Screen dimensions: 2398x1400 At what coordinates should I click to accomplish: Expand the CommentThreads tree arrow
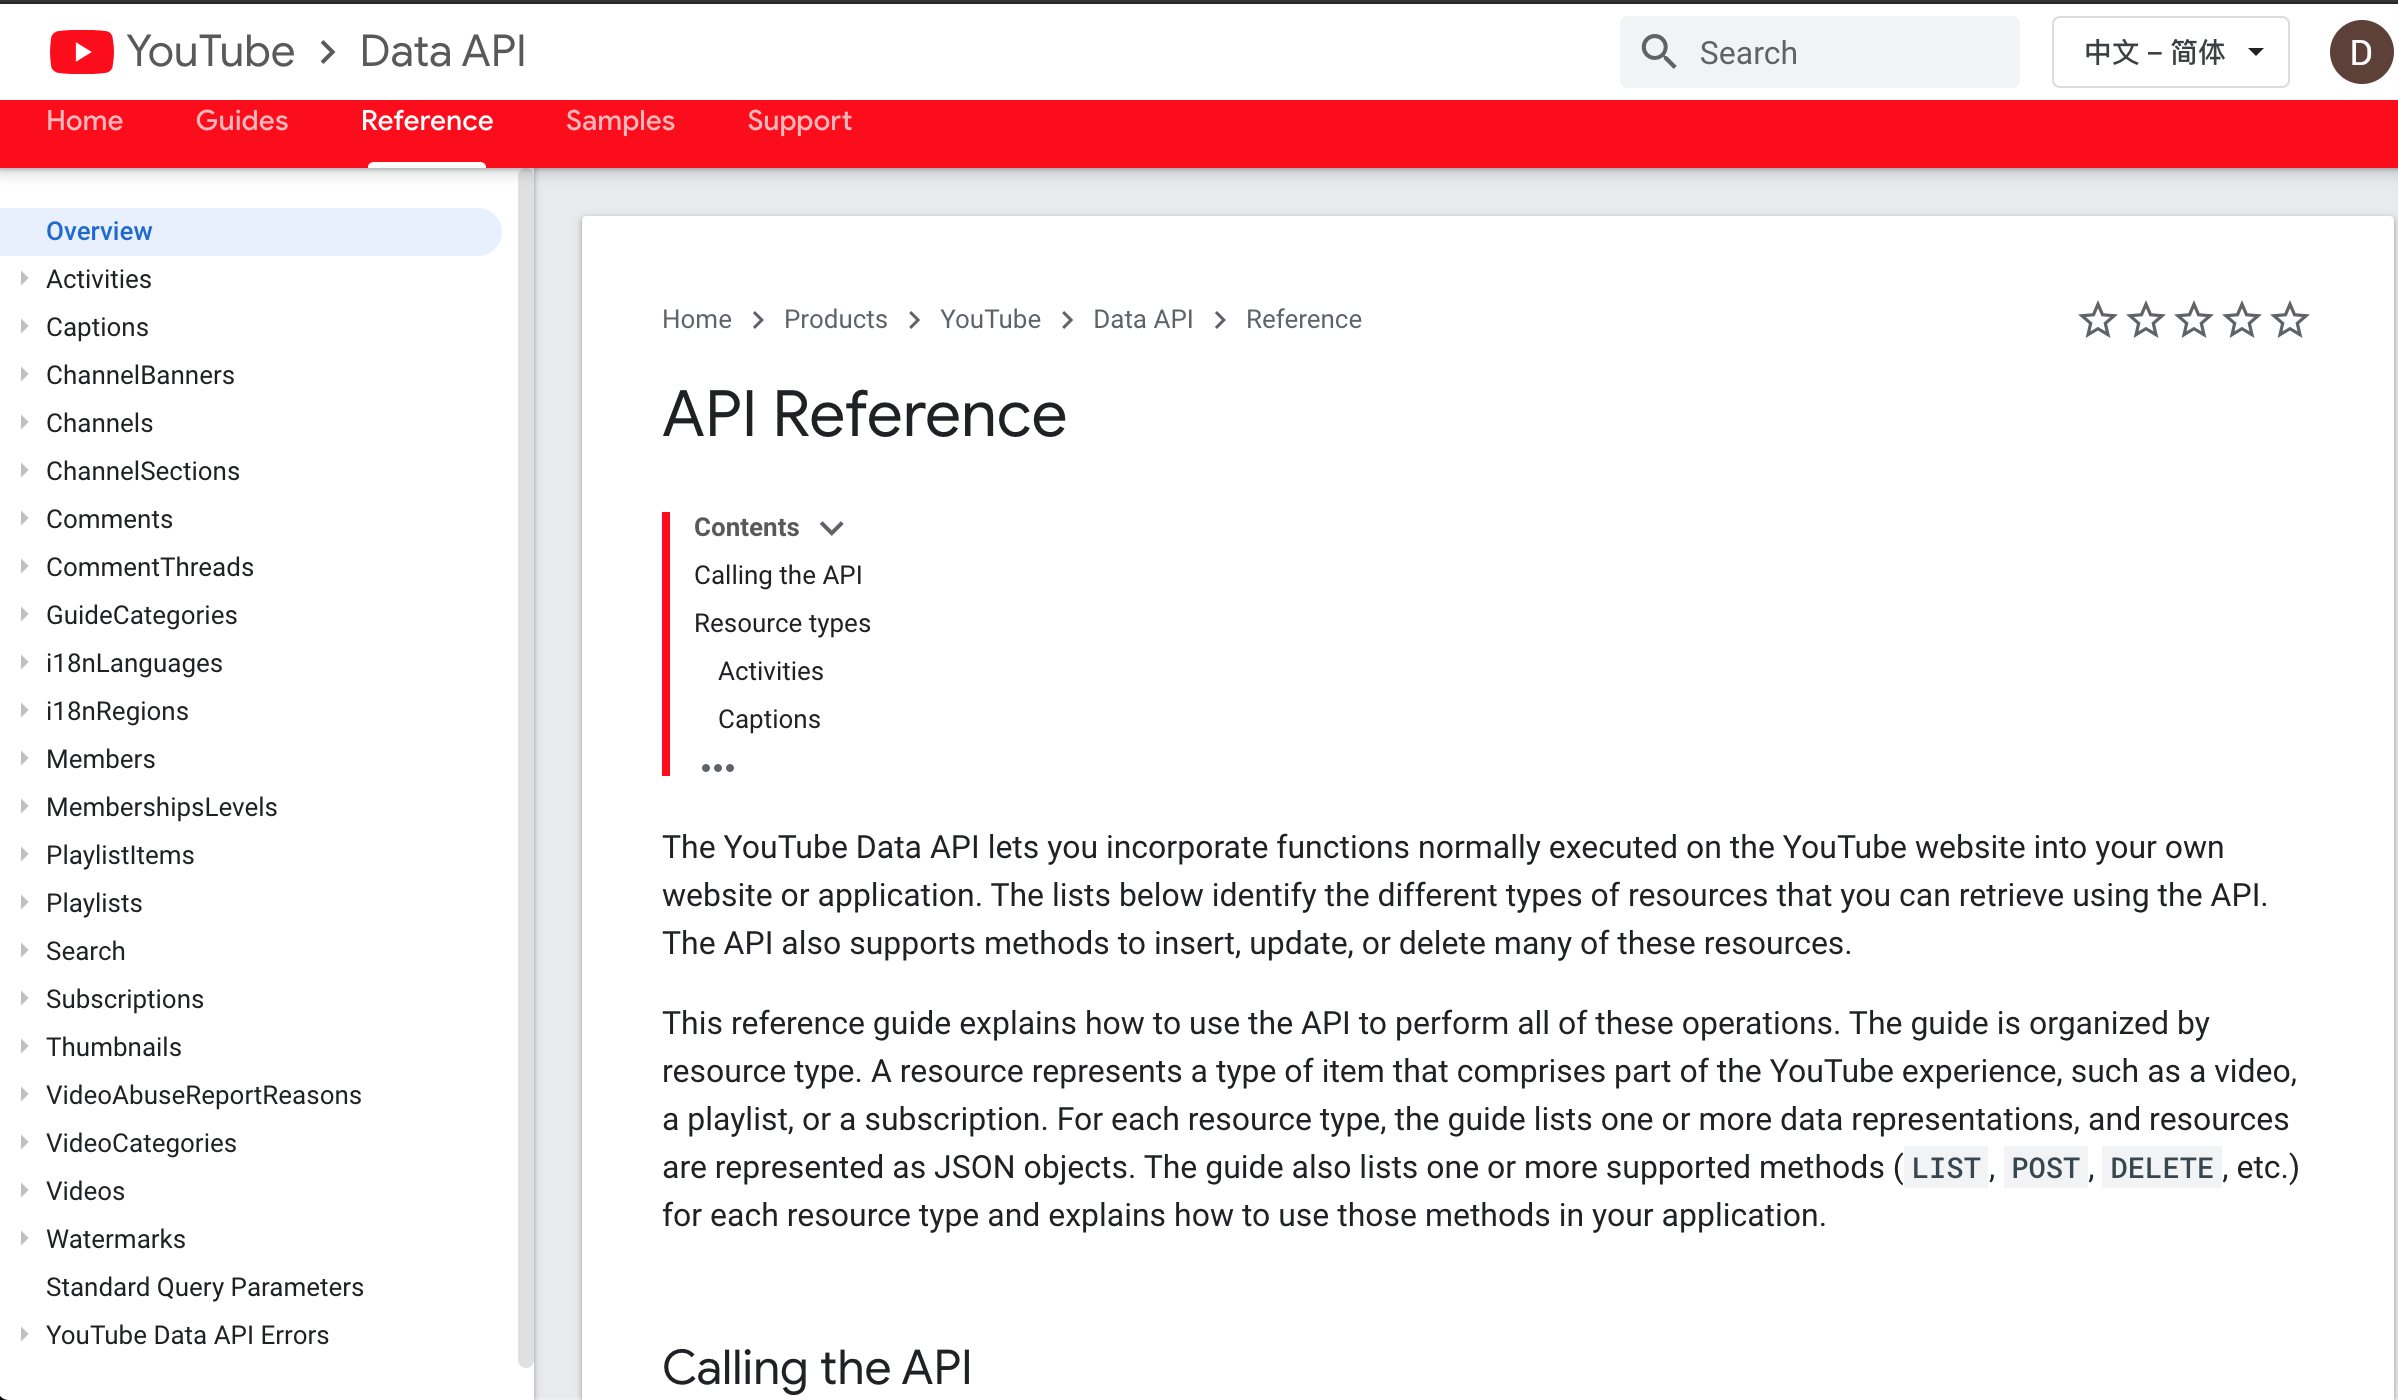(24, 566)
